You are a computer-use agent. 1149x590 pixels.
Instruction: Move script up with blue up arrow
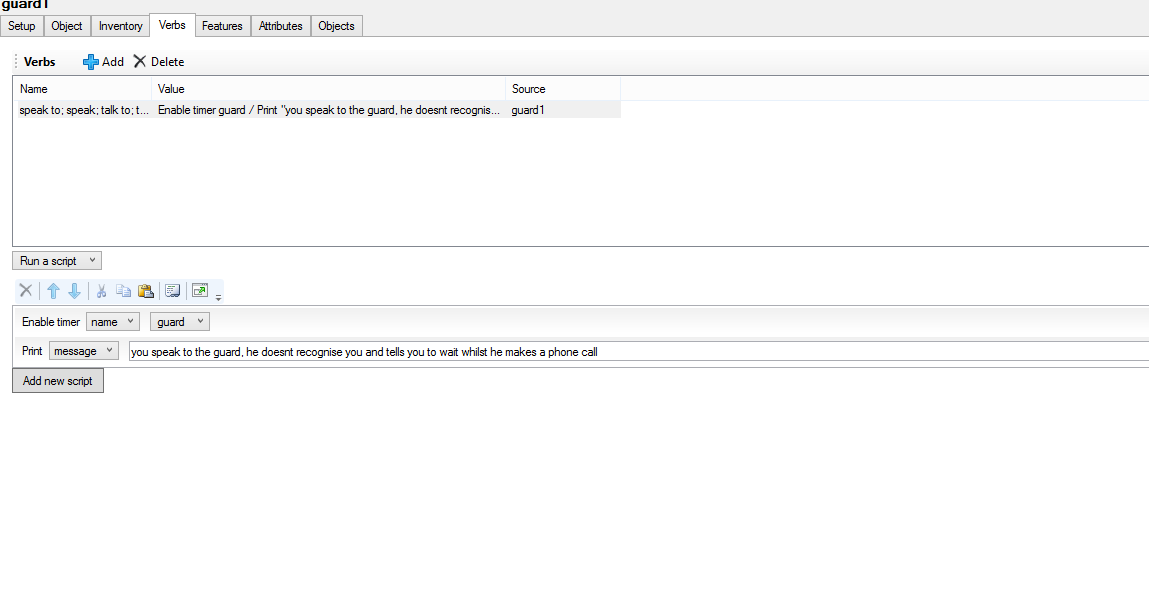tap(54, 291)
